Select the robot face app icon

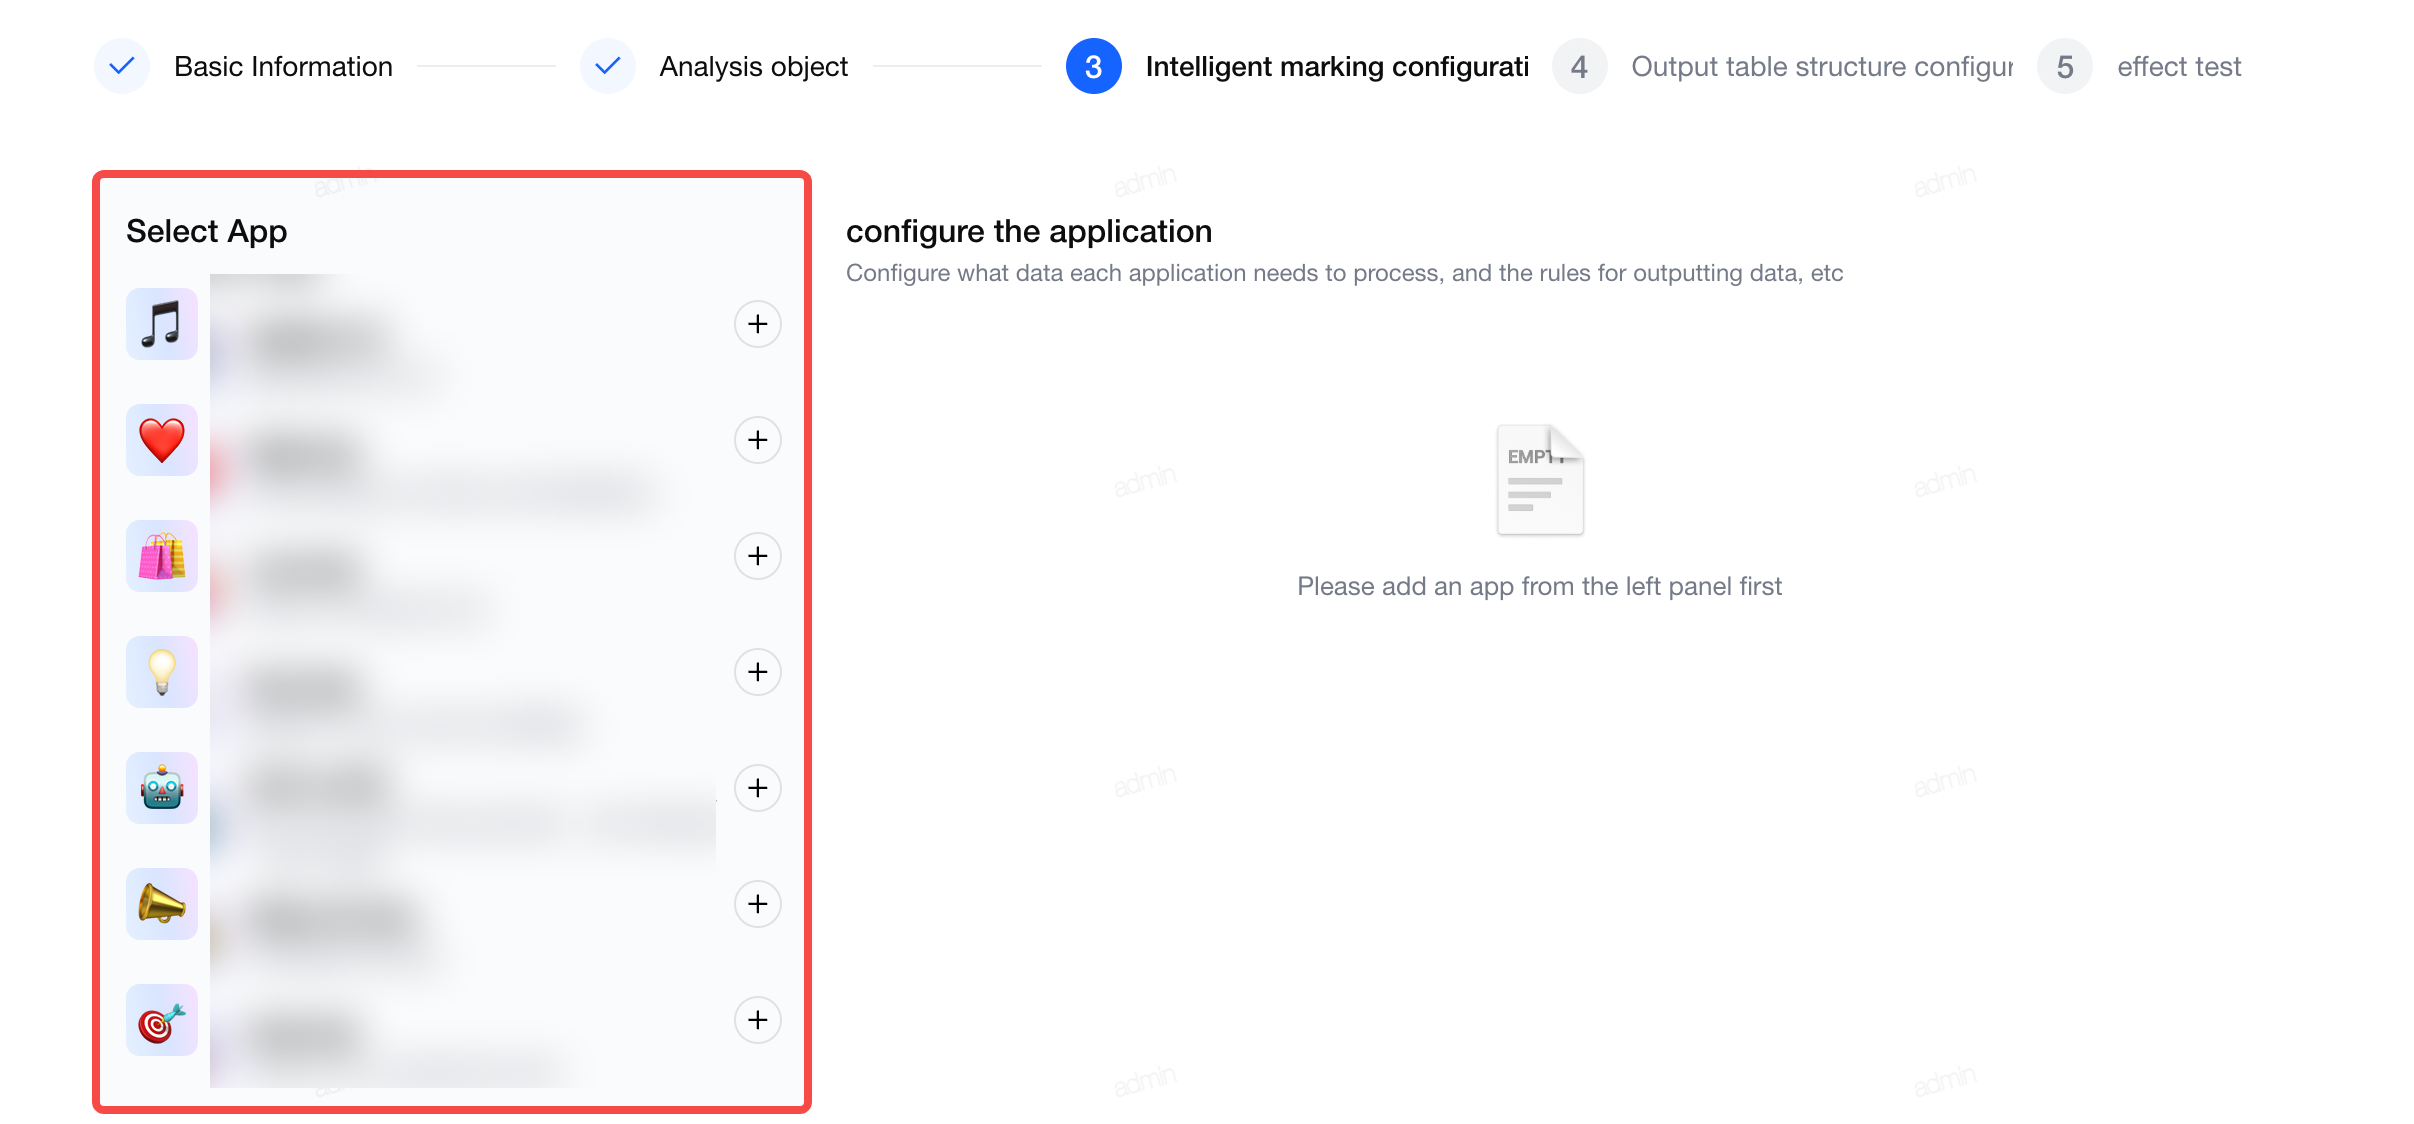162,788
